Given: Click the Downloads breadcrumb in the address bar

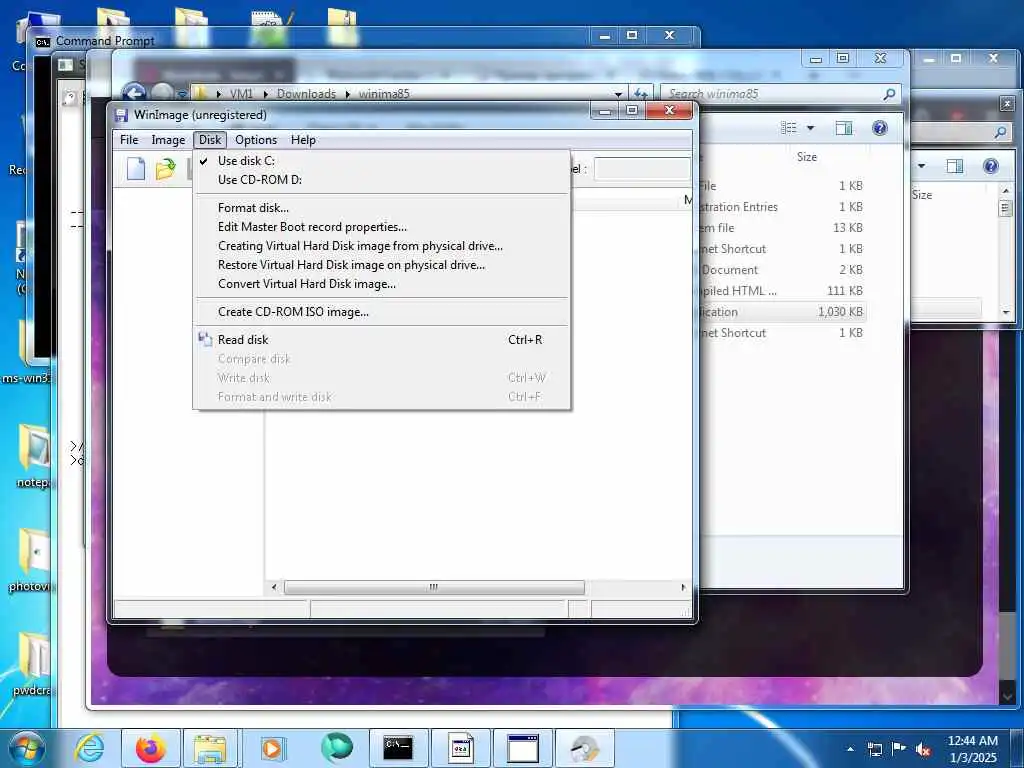Looking at the screenshot, I should click(x=306, y=94).
